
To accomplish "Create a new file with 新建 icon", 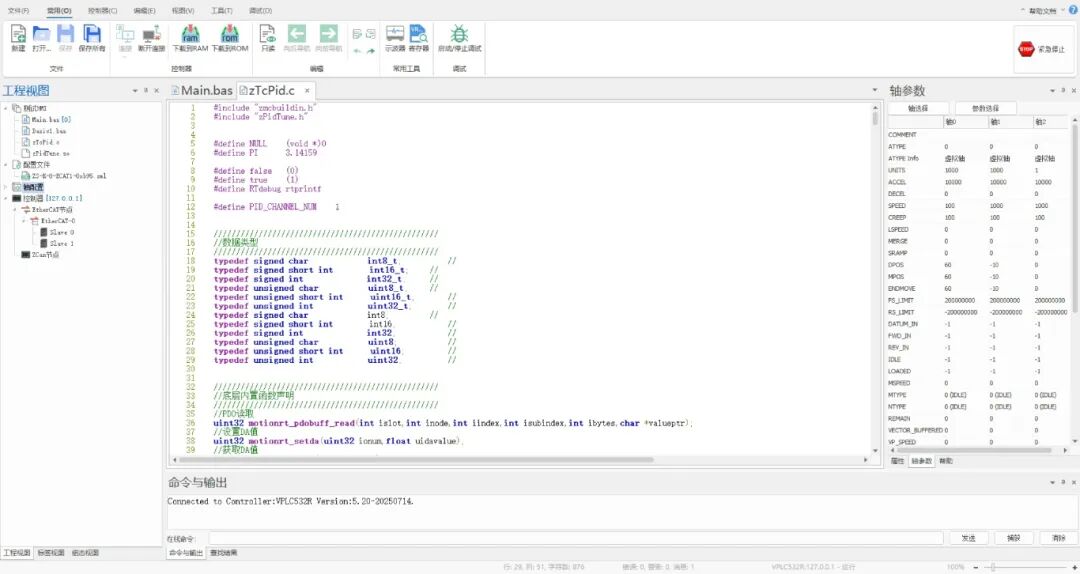I will (19, 34).
